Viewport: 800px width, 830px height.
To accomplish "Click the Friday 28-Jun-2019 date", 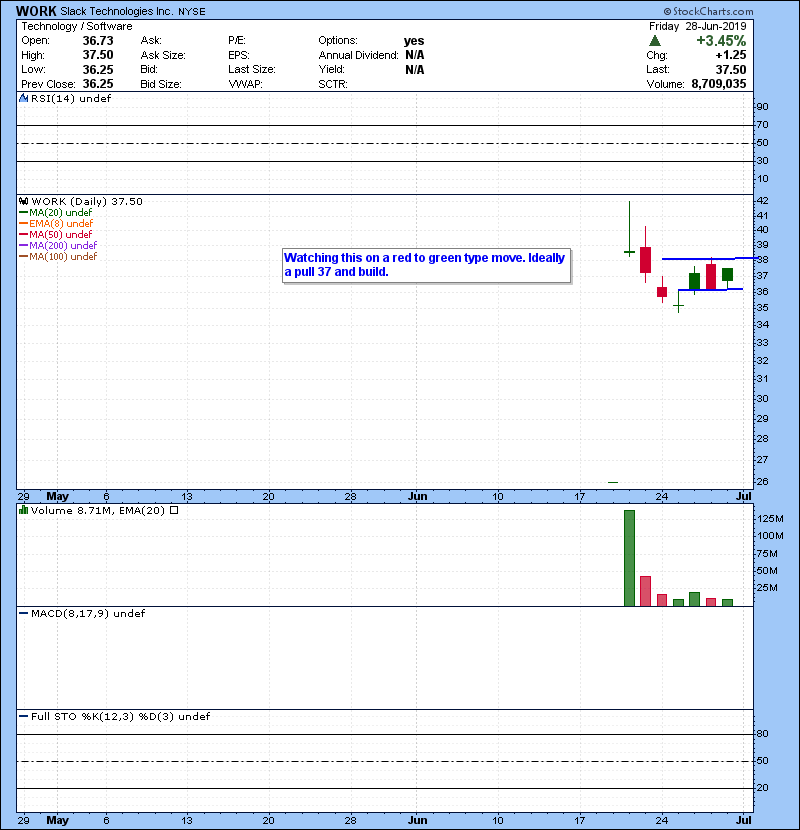I will tap(698, 26).
